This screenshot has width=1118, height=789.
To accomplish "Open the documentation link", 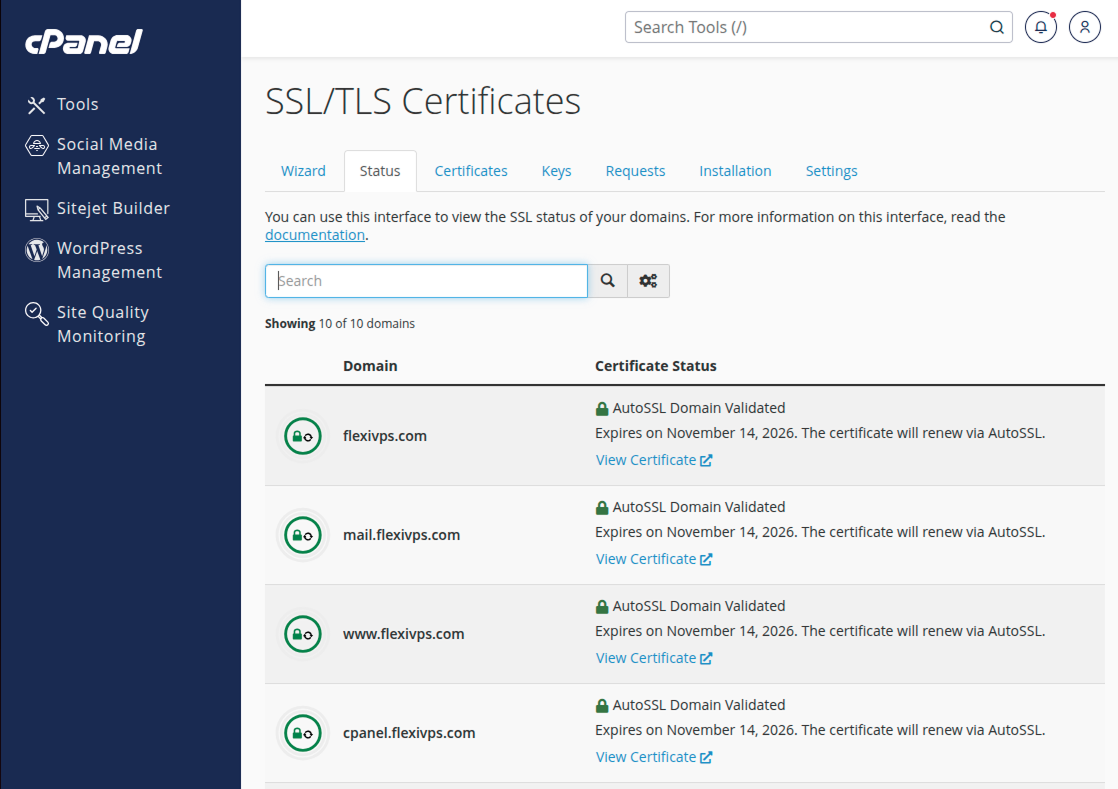I will (x=314, y=235).
